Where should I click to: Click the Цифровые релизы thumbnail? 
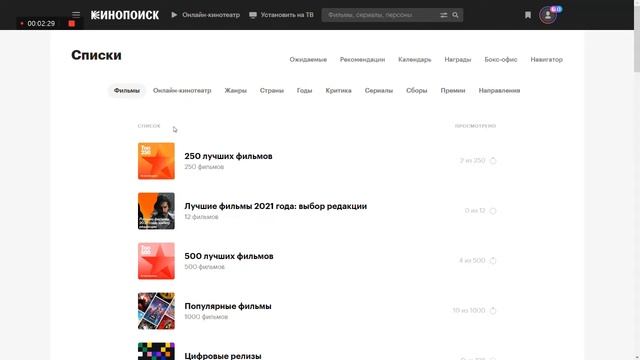tap(156, 351)
